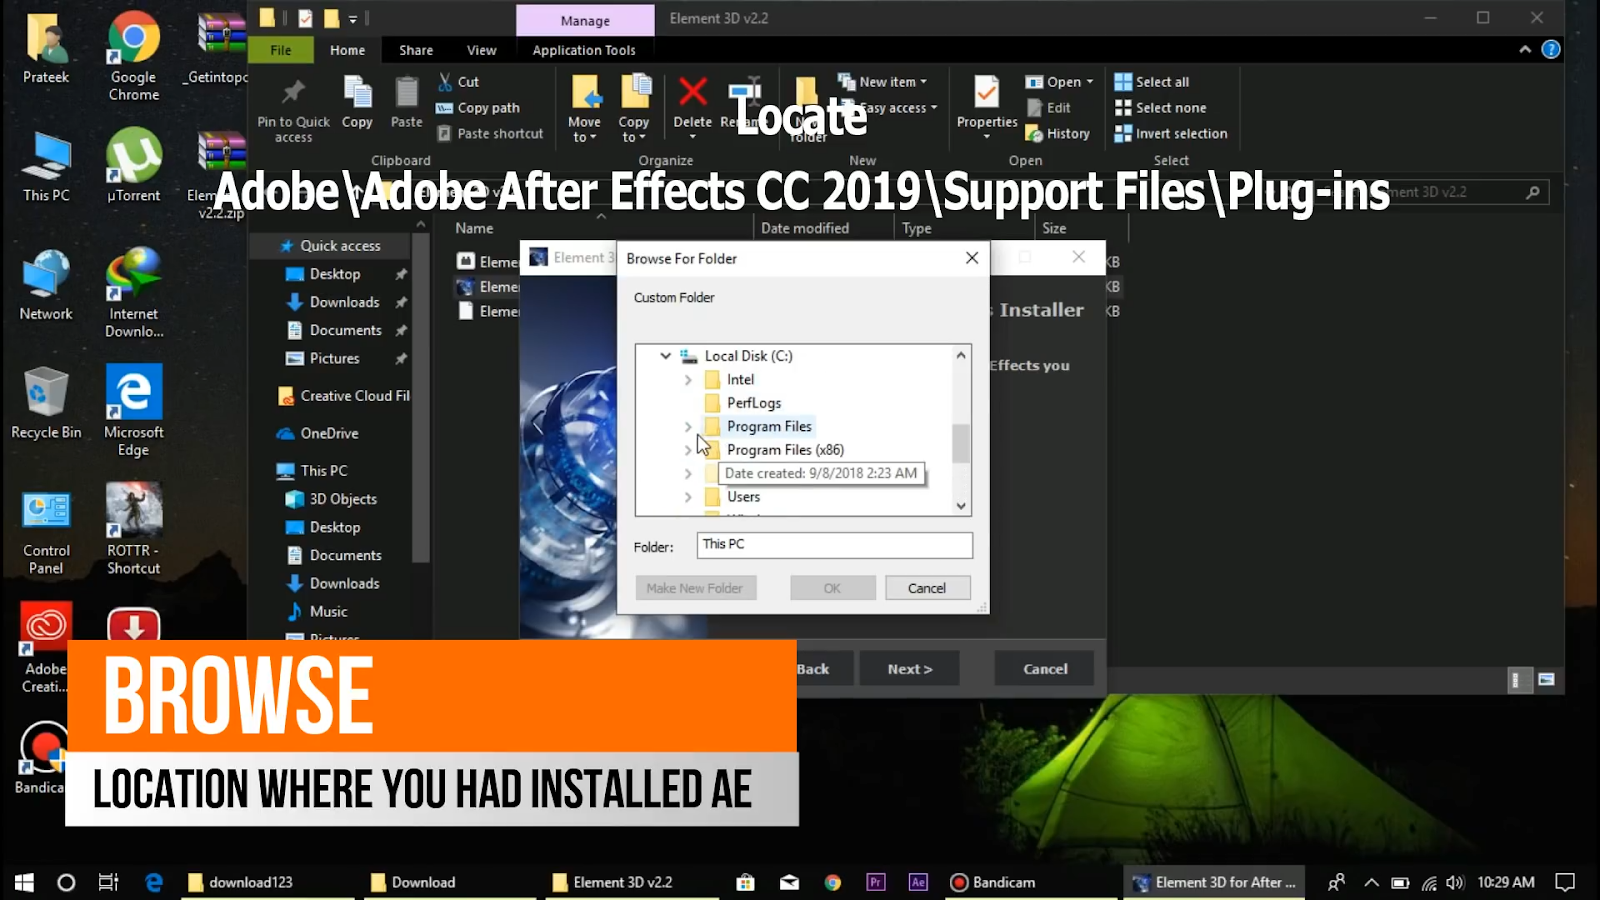Open the Move to dropdown
This screenshot has height=900, width=1600.
pos(584,108)
